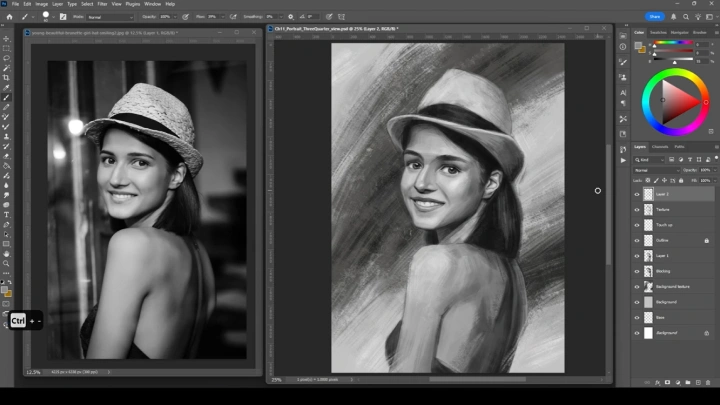Viewport: 720px width, 405px height.
Task: Select the Crop tool
Action: pyautogui.click(x=6, y=77)
